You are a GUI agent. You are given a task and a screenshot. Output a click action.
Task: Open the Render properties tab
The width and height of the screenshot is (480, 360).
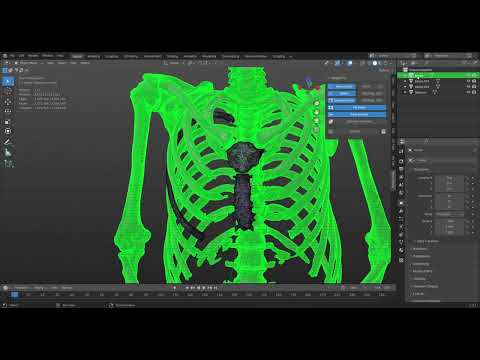click(x=401, y=161)
